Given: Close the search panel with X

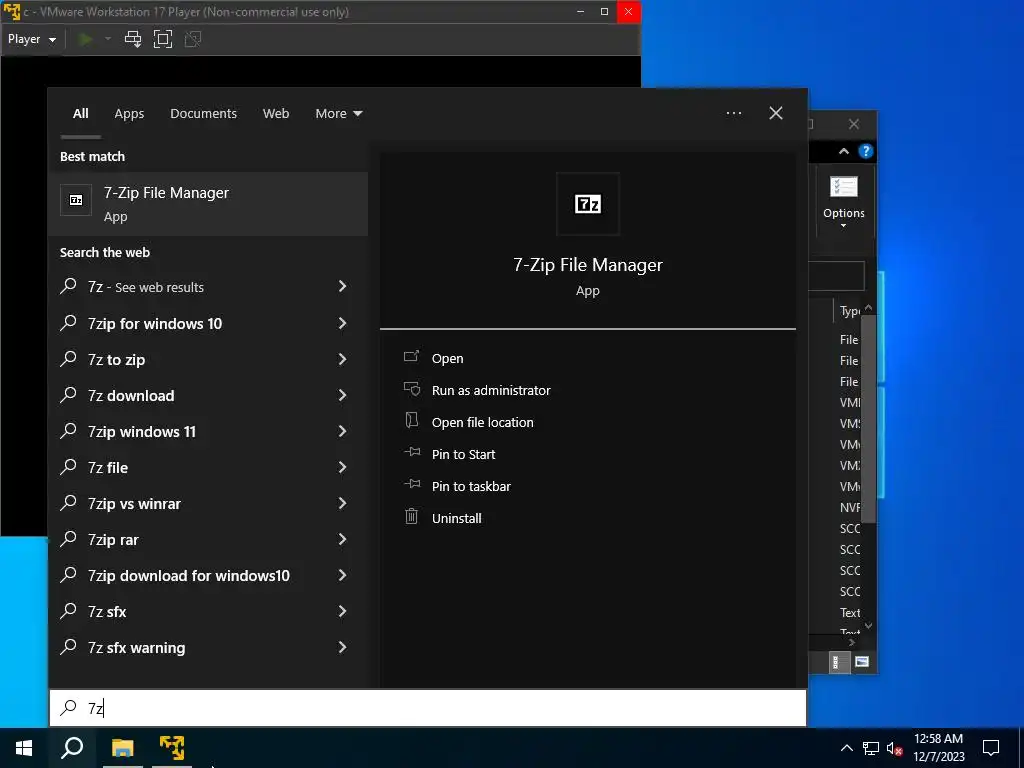Looking at the screenshot, I should (776, 113).
